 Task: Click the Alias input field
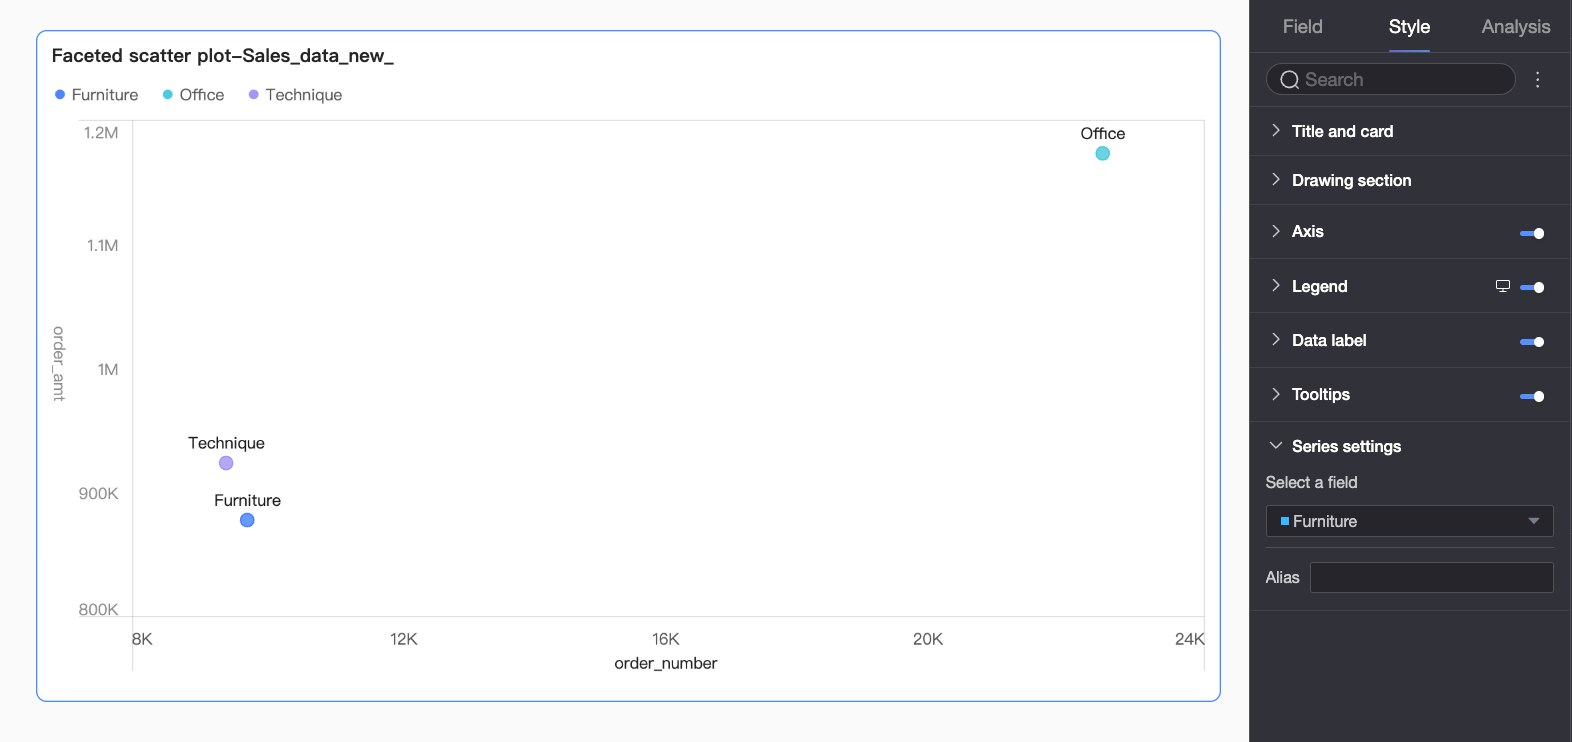1432,577
